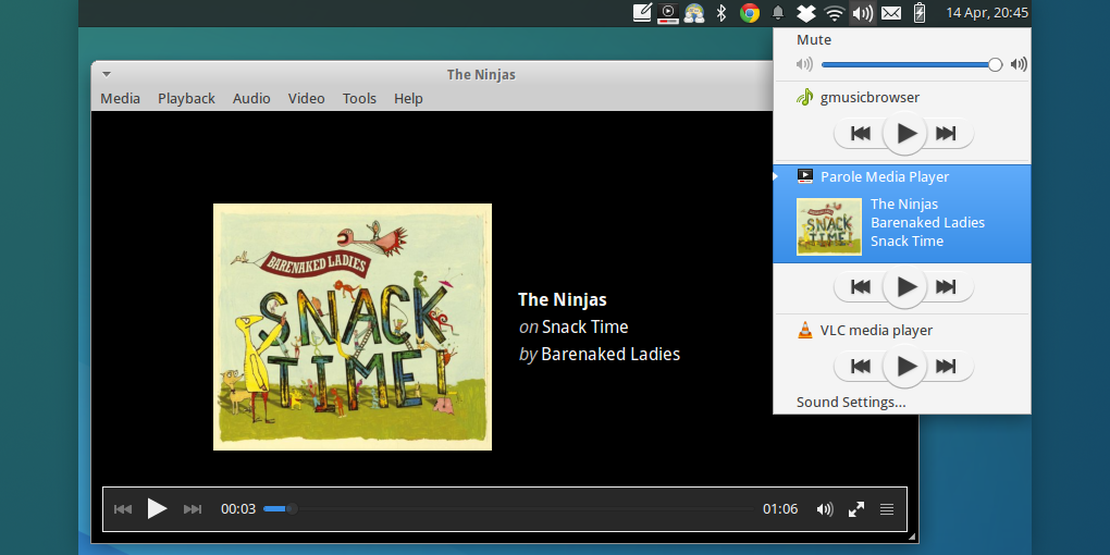Click the 'on Snack Time' line in the player
1110x555 pixels.
pyautogui.click(x=573, y=327)
